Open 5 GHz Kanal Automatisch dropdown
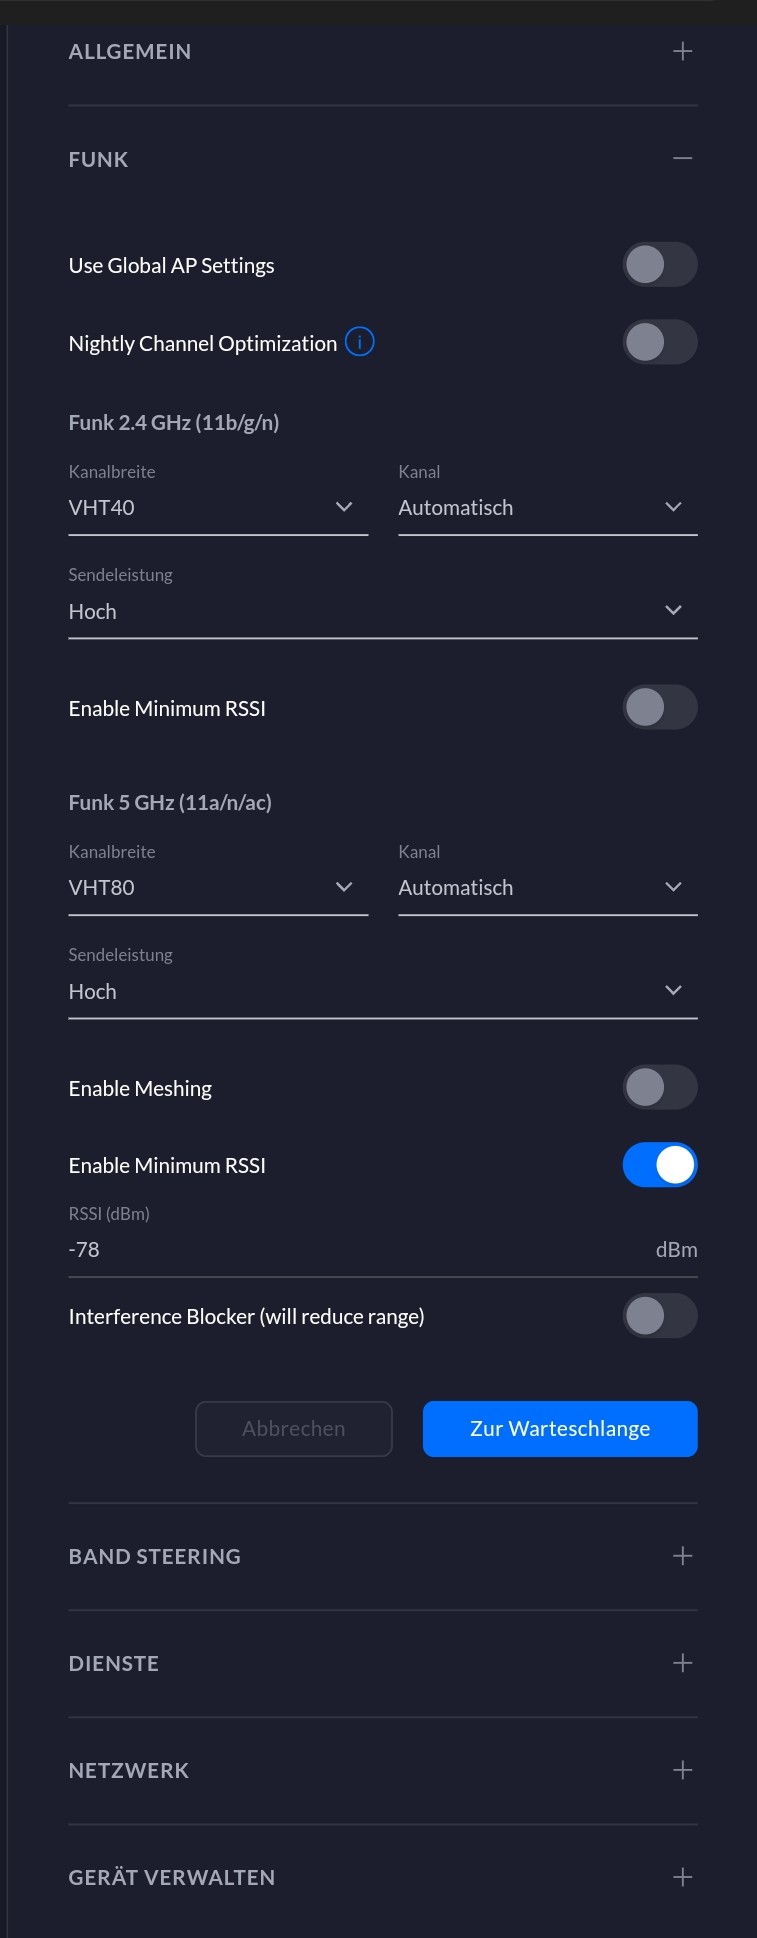This screenshot has height=1938, width=757. tap(547, 888)
